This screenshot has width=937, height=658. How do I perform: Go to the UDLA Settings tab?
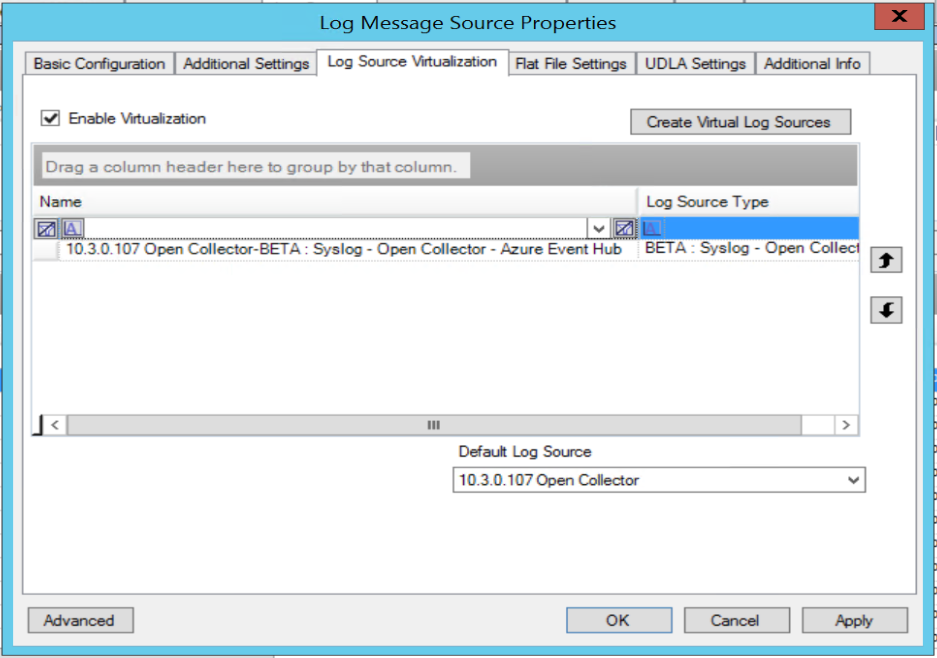(x=695, y=64)
